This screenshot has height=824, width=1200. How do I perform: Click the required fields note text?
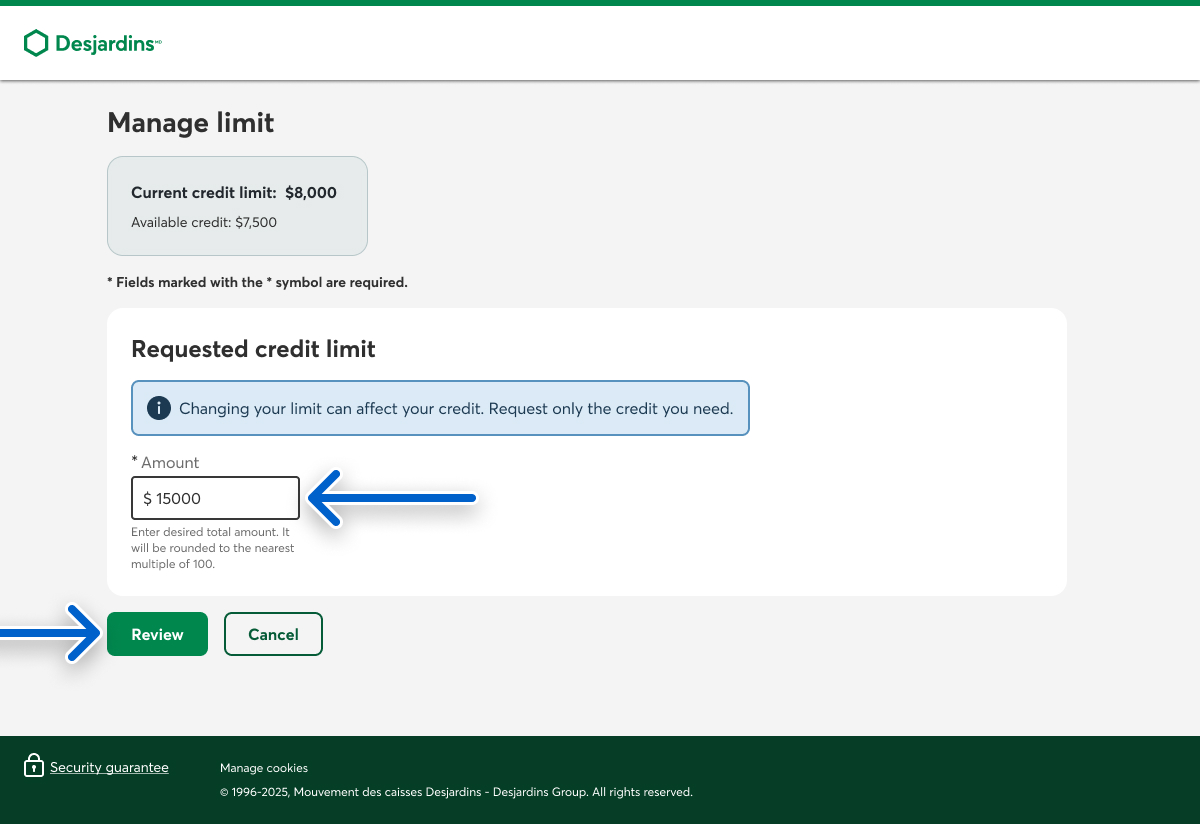257,283
